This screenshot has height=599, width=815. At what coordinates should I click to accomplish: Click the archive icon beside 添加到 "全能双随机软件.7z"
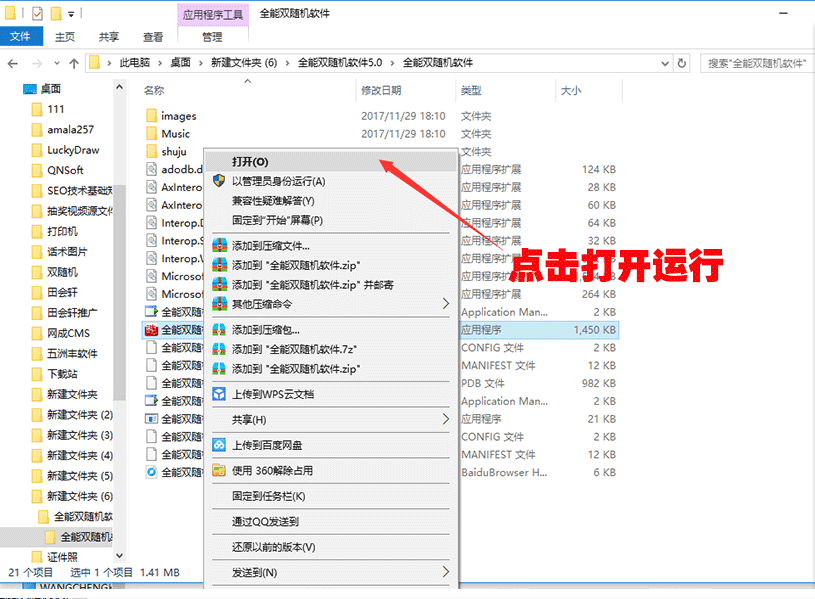pos(219,349)
